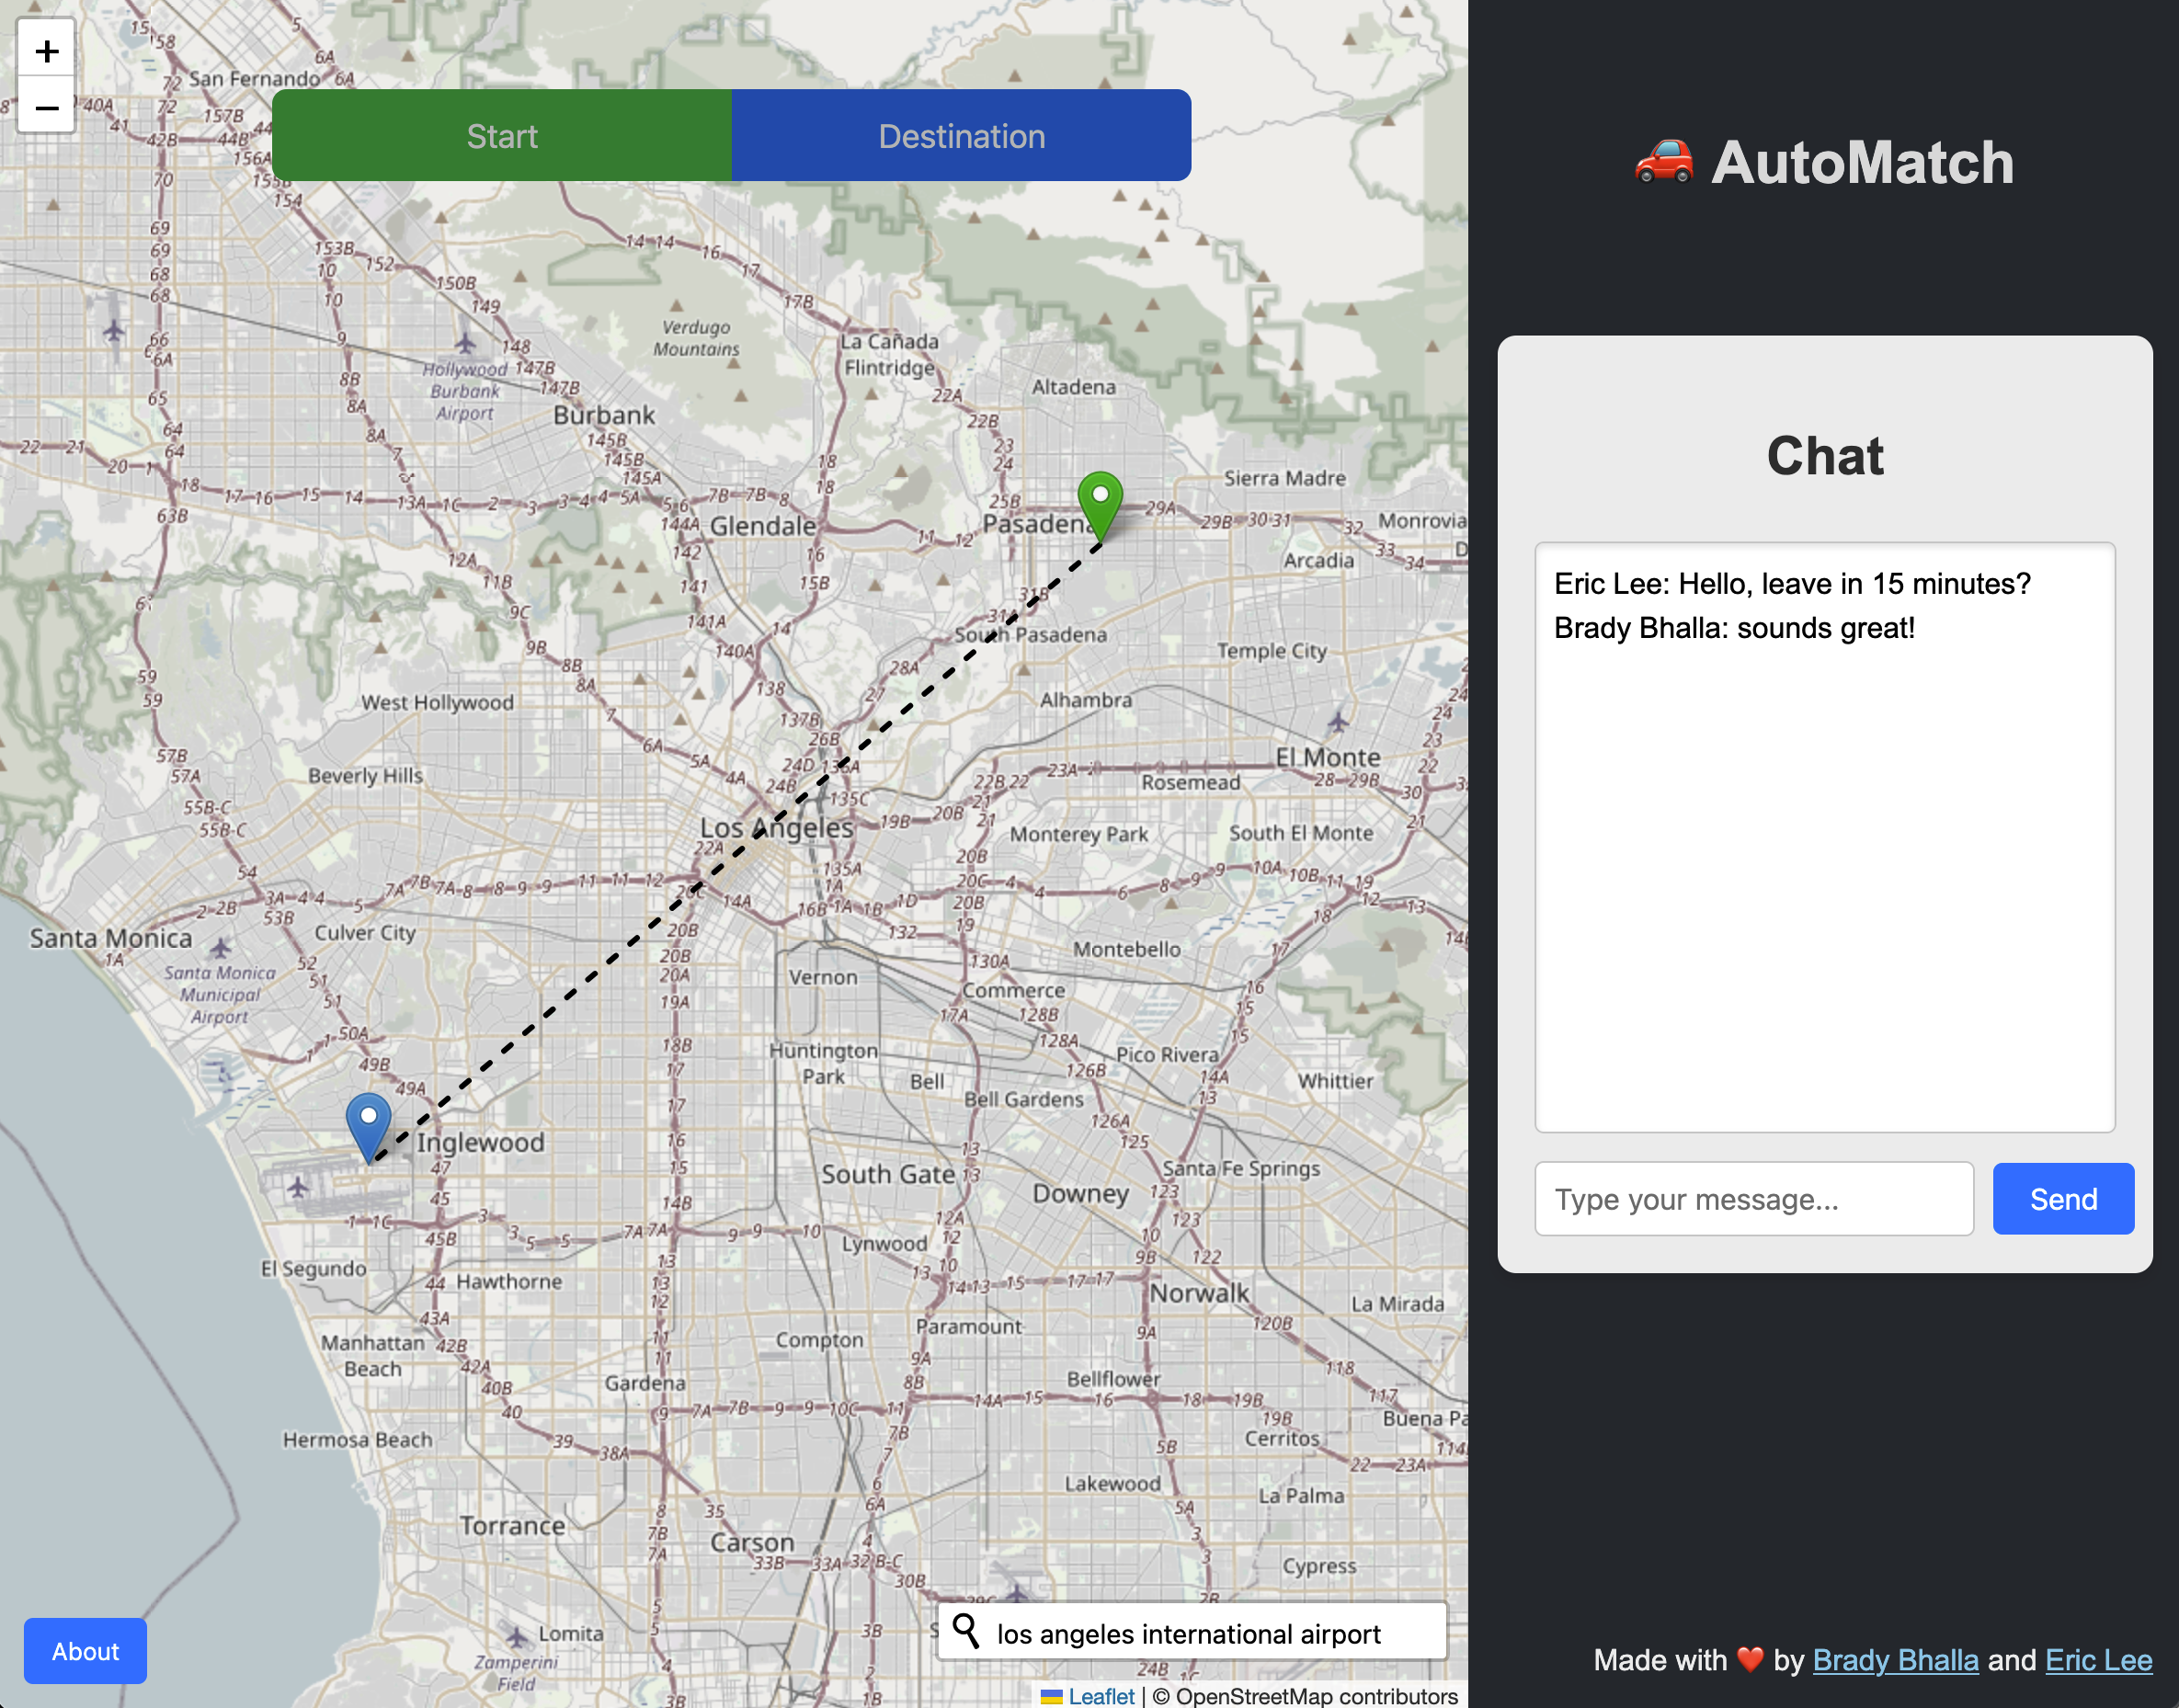Click the map zoom in plus button
Screen dimensions: 2179x1708
tap(46, 51)
